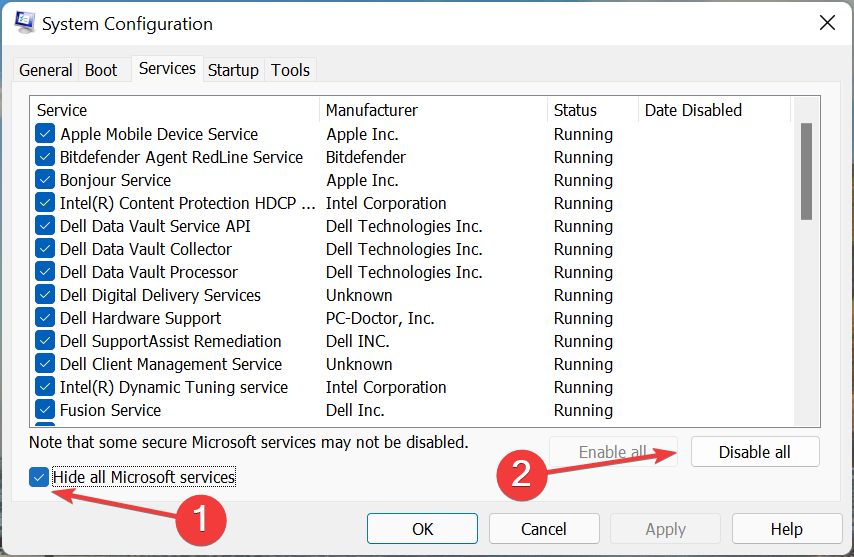Disable the Fusion Service checkbox

coord(45,410)
